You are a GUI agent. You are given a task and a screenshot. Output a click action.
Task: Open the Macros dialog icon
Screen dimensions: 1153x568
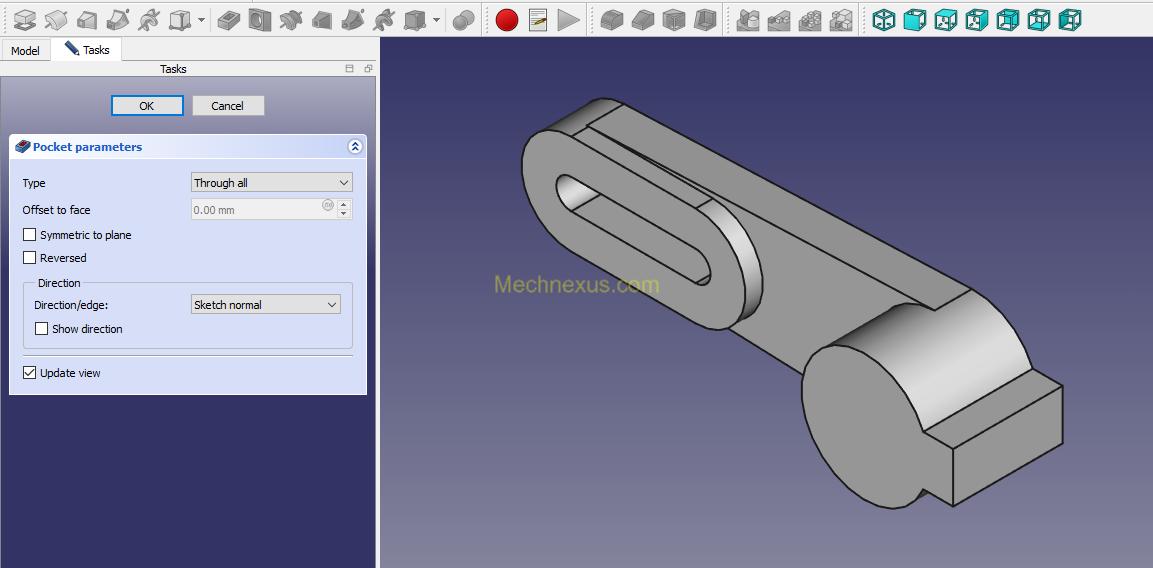click(538, 20)
